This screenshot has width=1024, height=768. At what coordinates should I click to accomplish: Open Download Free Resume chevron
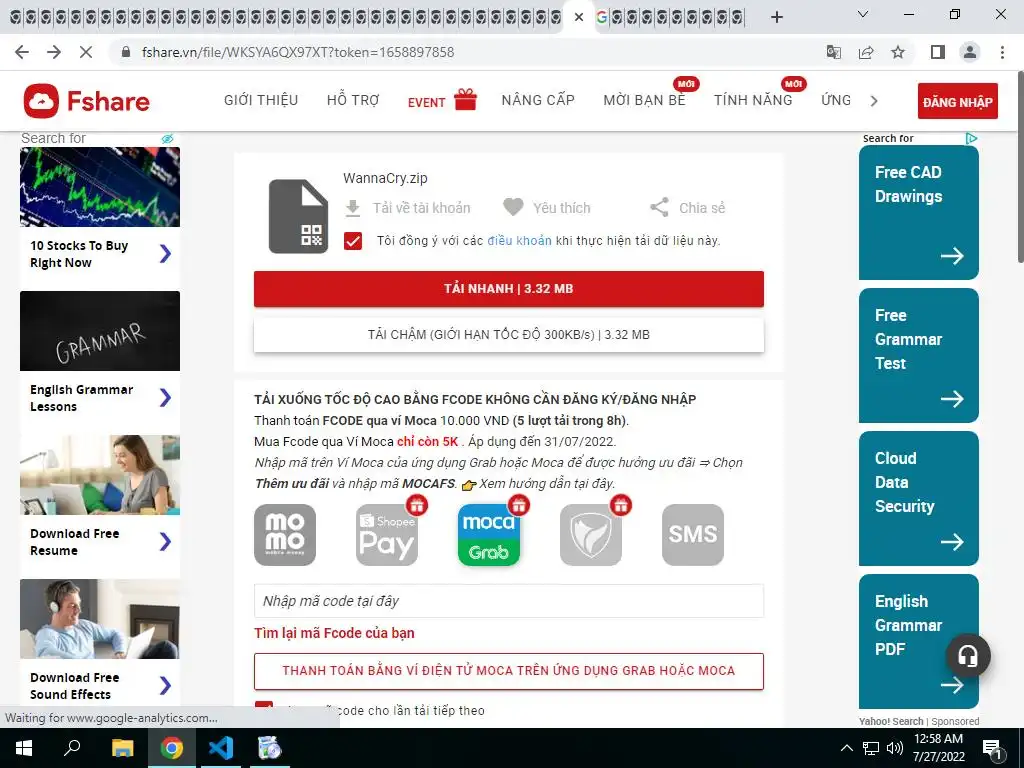tap(165, 541)
